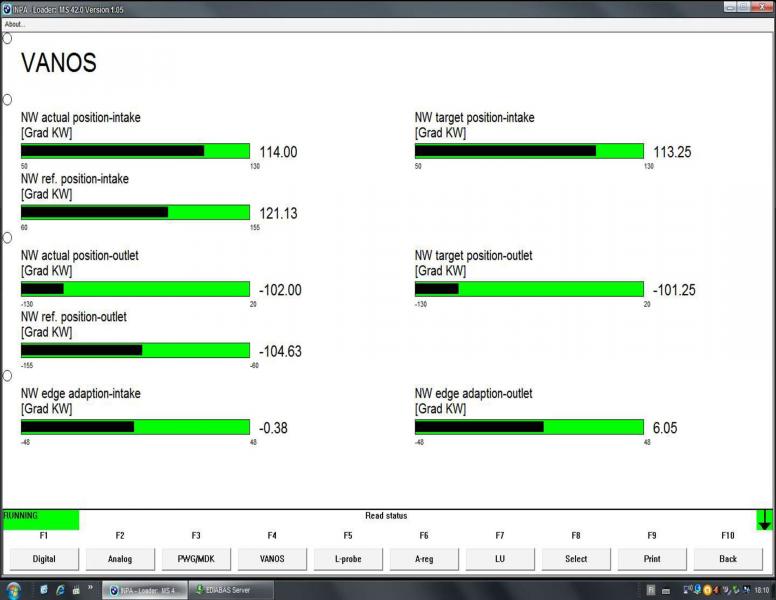This screenshot has height=600, width=776.
Task: Open Internet Explorer from the taskbar
Action: (60, 590)
